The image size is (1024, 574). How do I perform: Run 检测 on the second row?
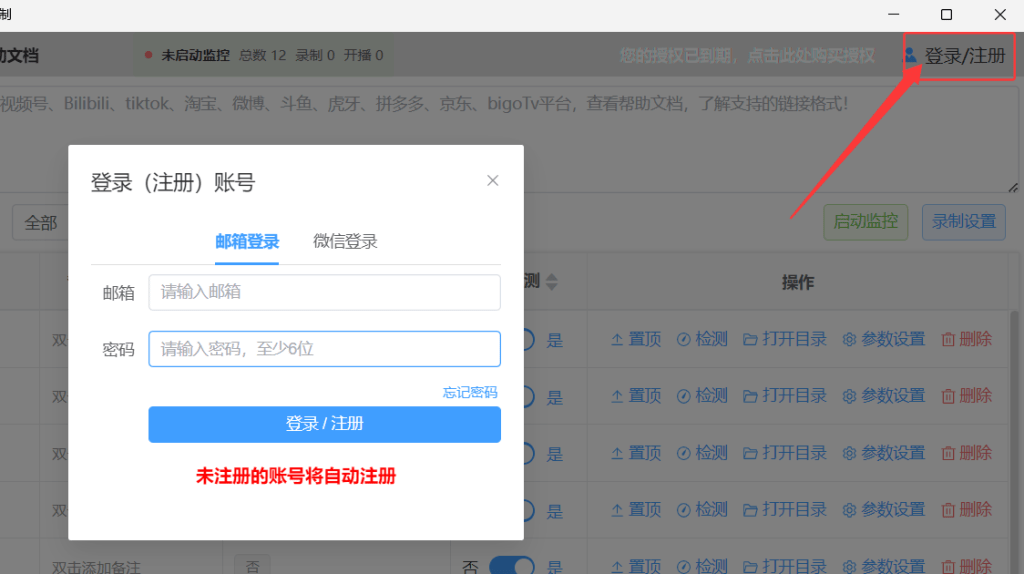pos(702,396)
